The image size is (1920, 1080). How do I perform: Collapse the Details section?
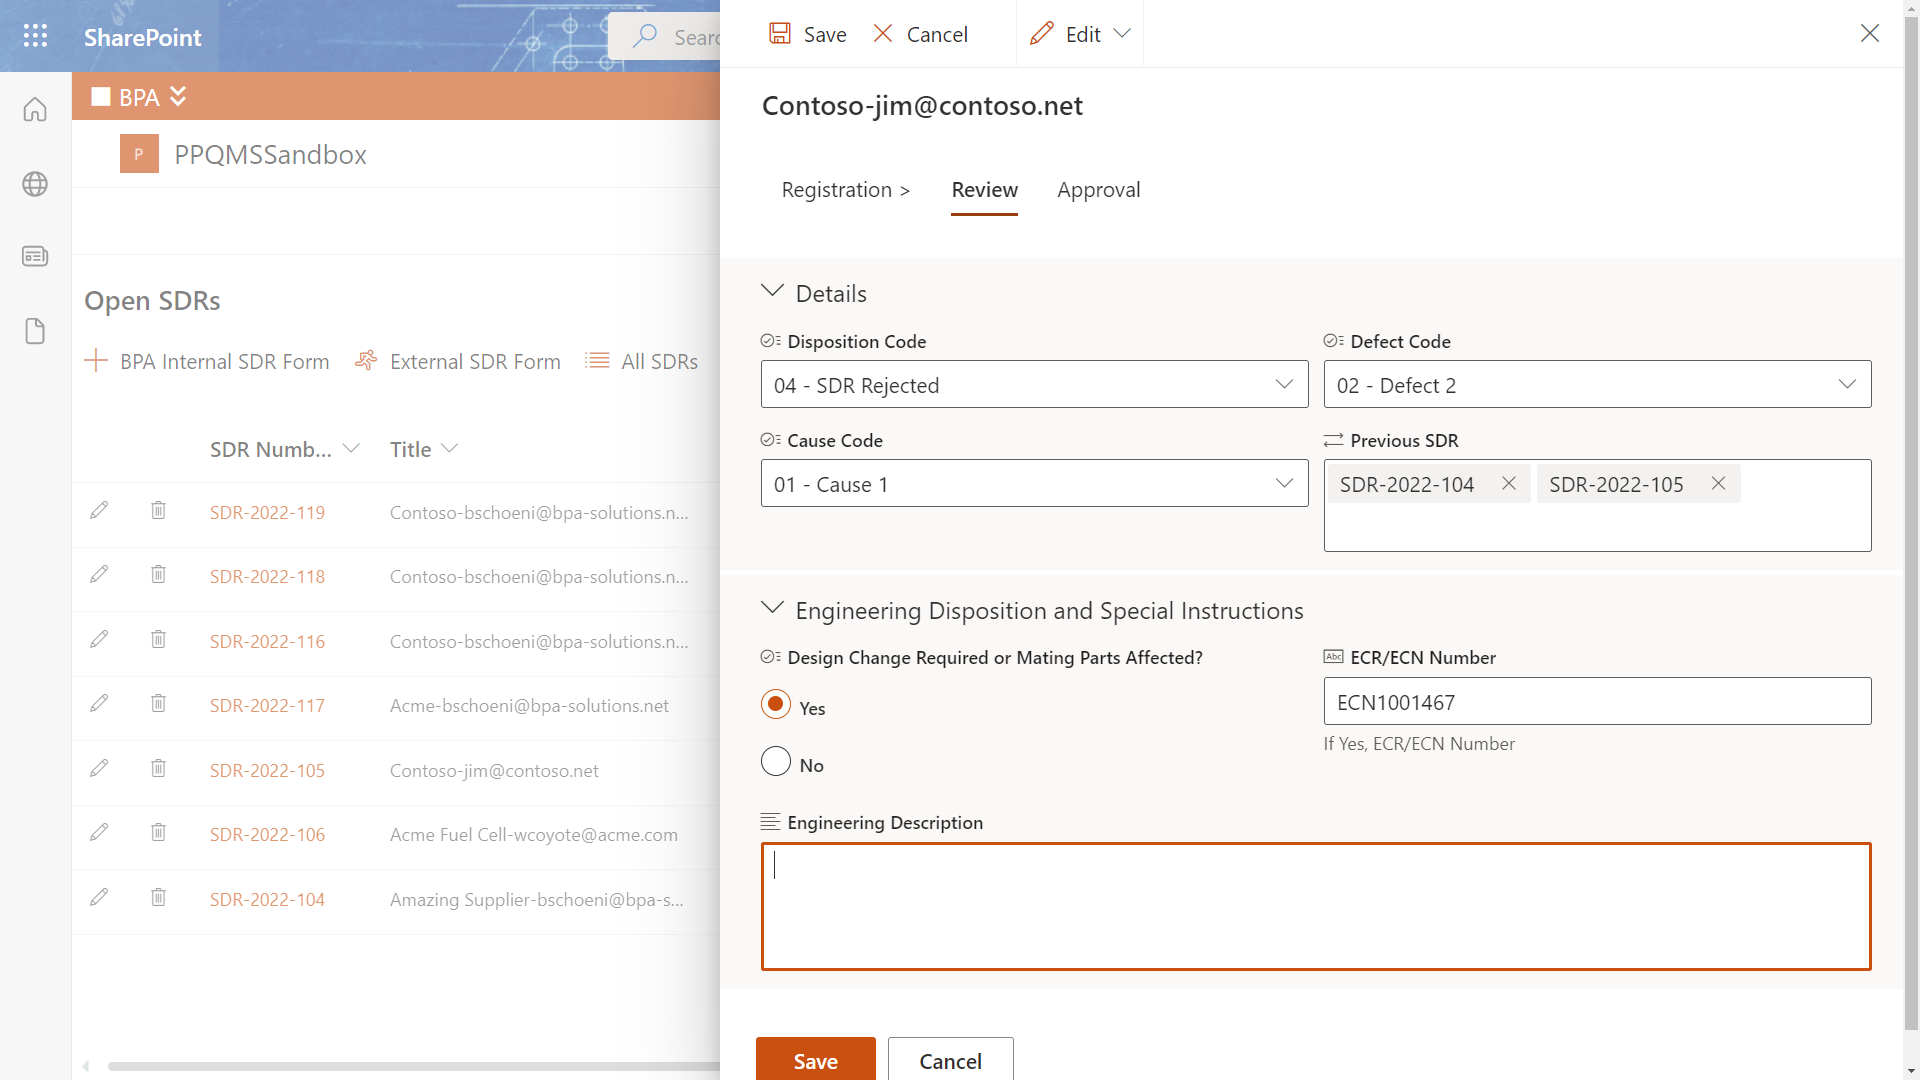[x=772, y=291]
